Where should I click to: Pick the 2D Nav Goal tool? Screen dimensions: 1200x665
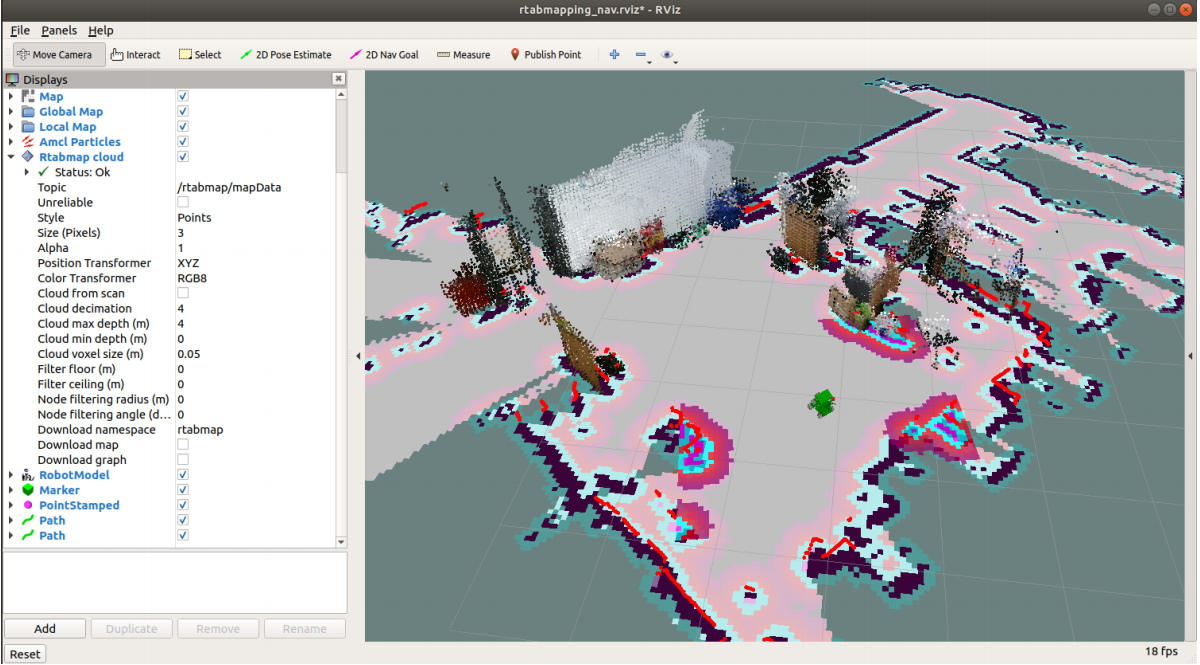[384, 55]
